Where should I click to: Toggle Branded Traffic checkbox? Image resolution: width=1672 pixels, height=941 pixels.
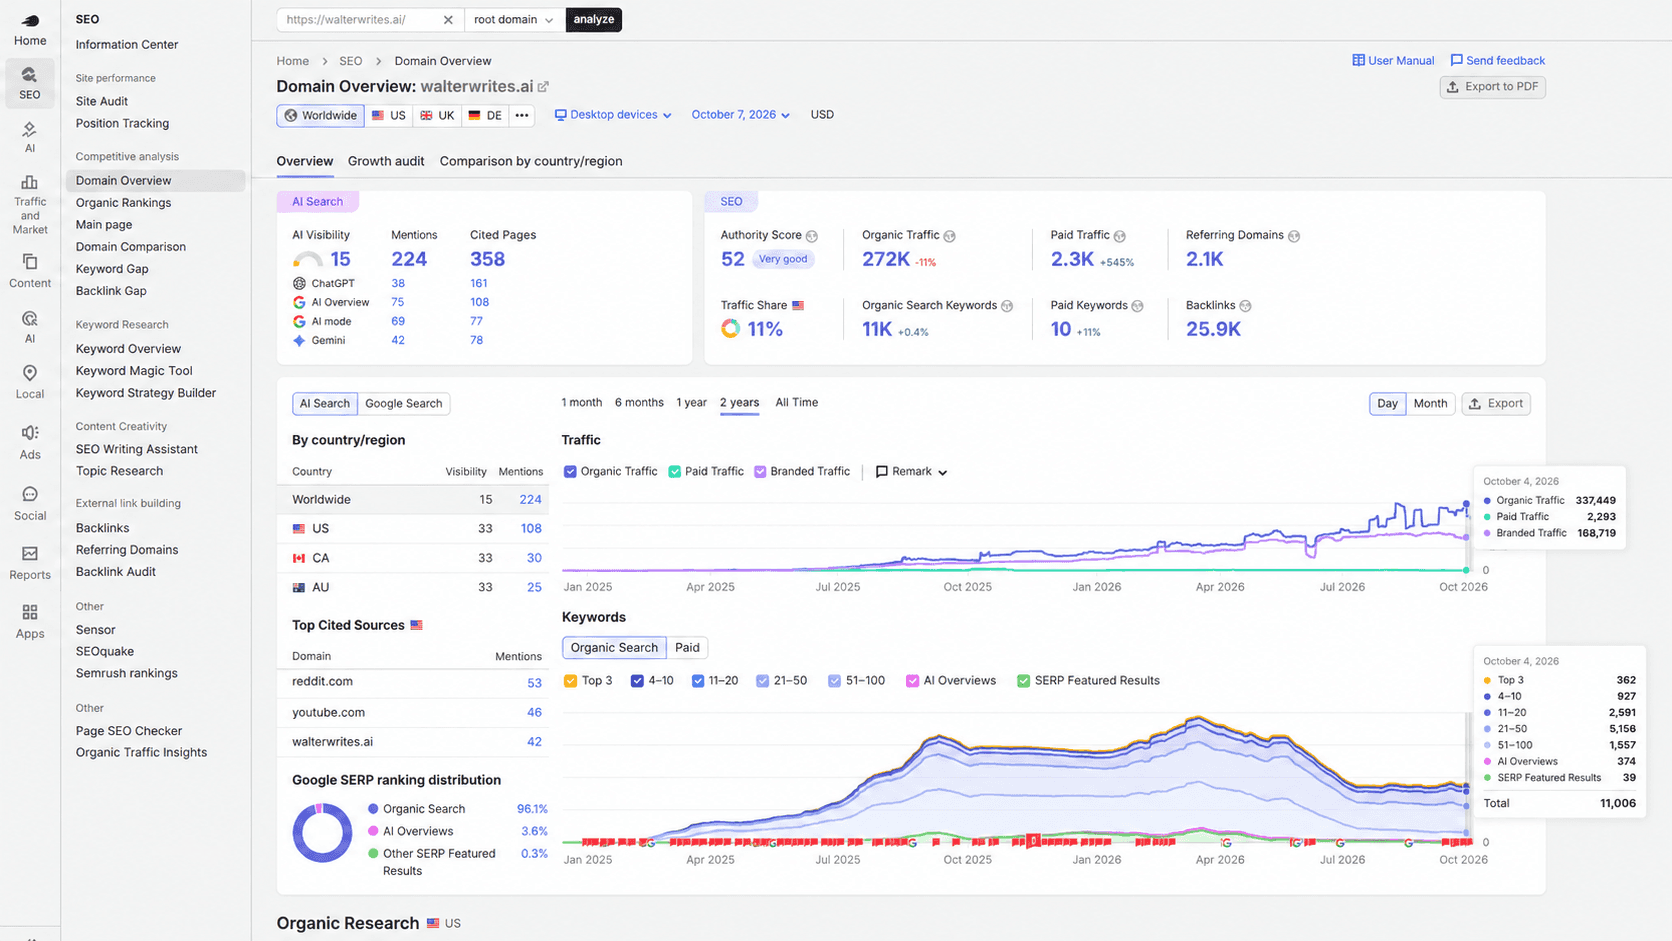pyautogui.click(x=760, y=472)
